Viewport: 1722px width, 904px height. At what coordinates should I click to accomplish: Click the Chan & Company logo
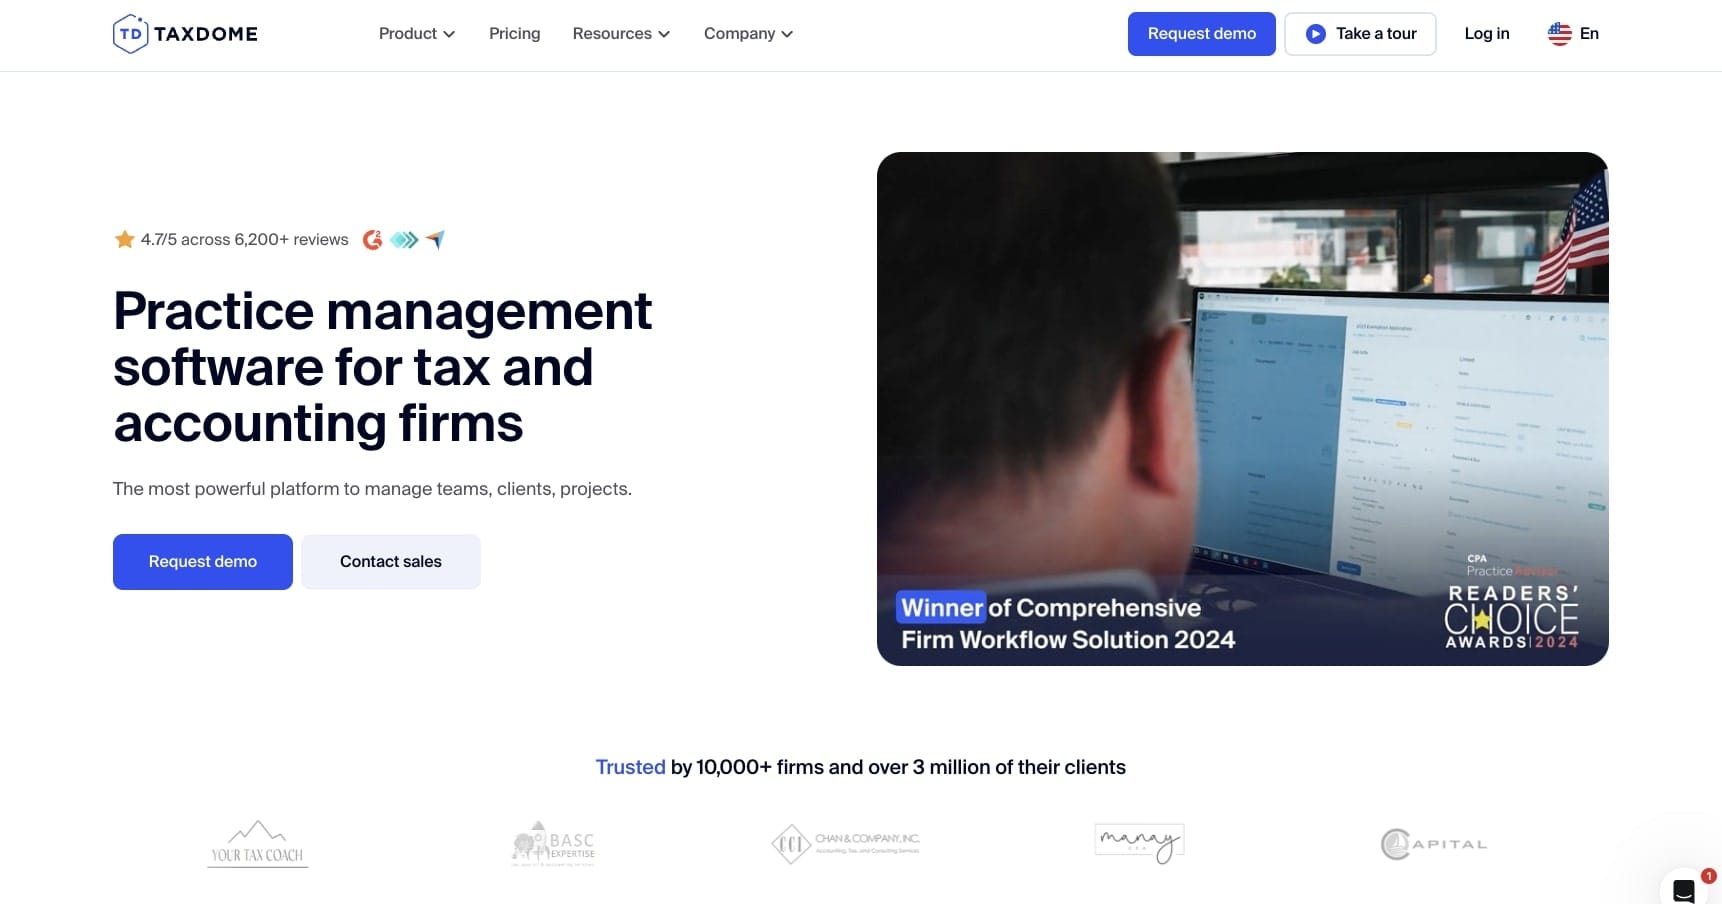pos(846,844)
